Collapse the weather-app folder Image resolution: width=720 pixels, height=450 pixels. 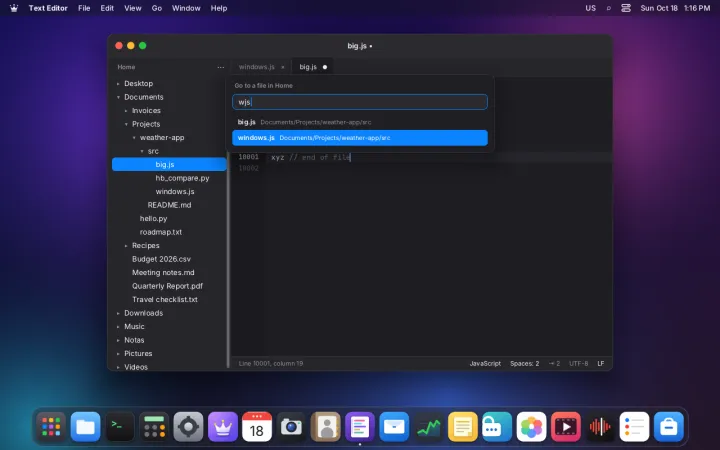coord(134,137)
